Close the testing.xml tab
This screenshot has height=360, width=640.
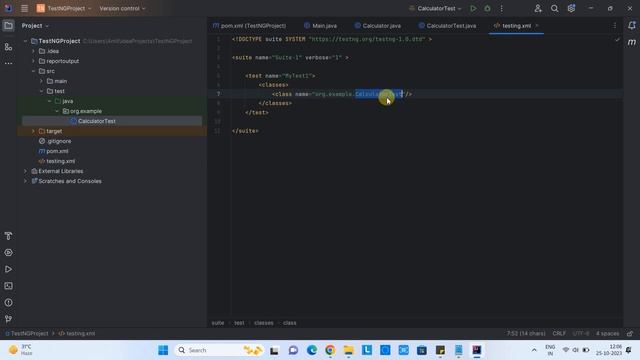pyautogui.click(x=537, y=26)
